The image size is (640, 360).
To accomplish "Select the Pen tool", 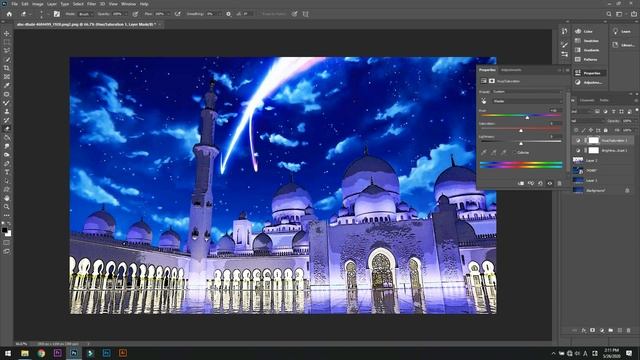I will tap(7, 164).
